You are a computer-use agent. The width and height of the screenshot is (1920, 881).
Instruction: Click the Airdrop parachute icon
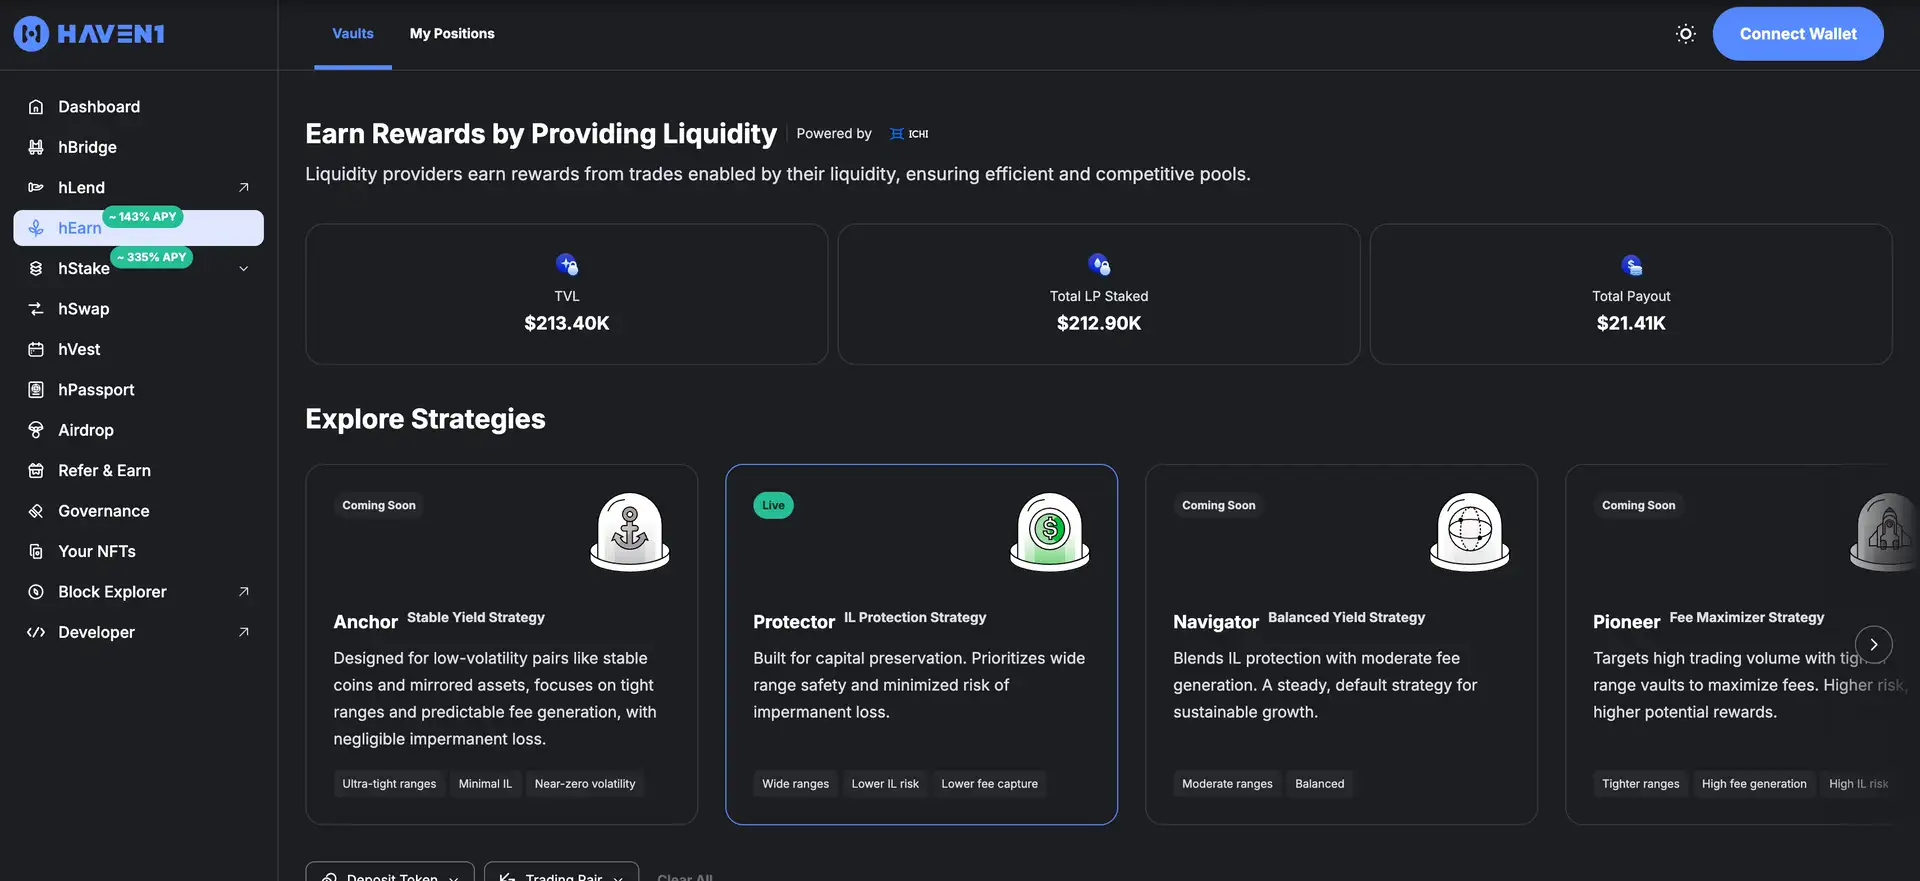click(36, 430)
